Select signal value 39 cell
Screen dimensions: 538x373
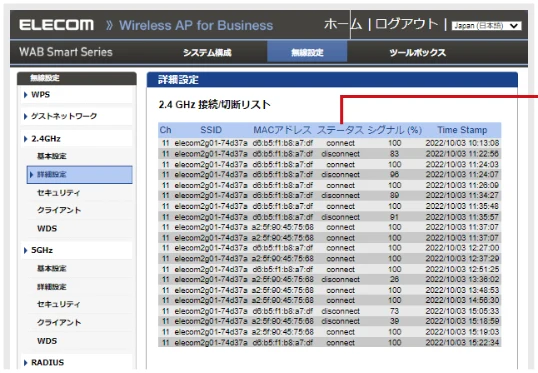pos(394,321)
